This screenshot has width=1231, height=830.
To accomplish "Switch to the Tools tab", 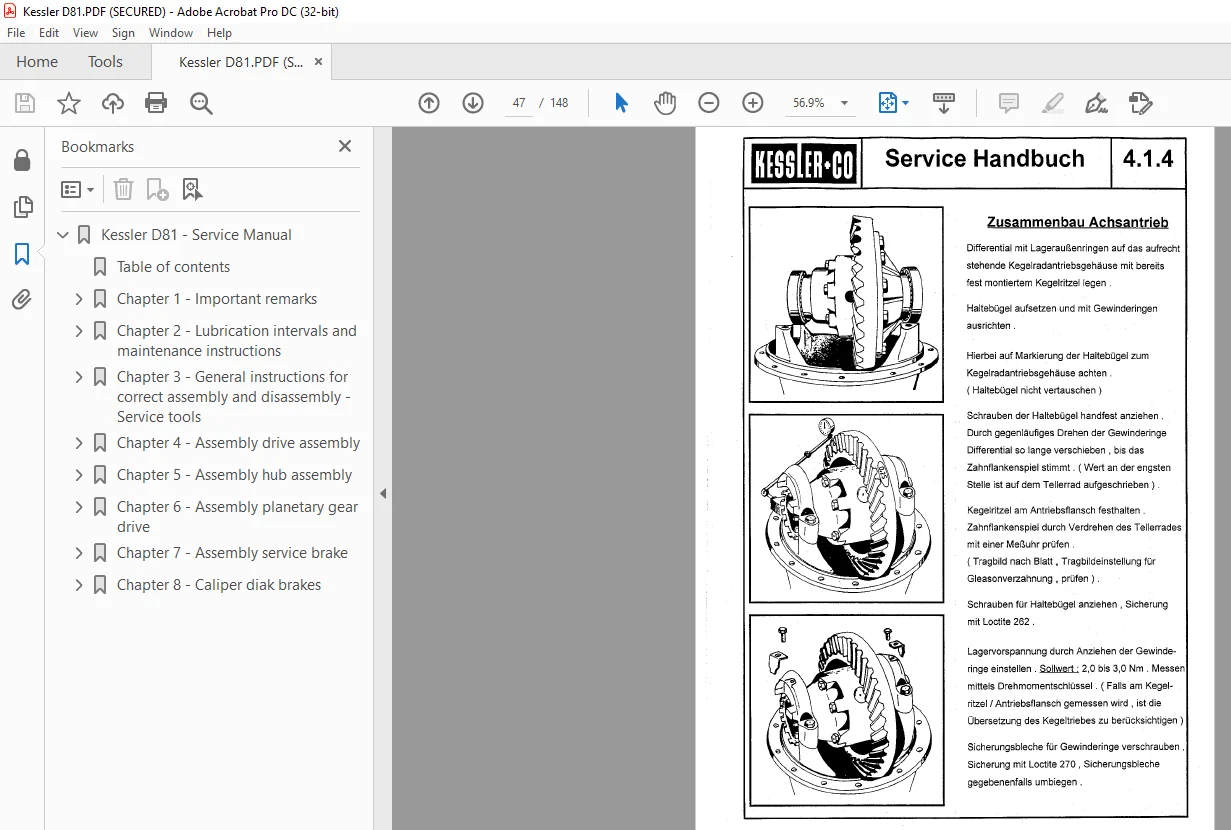I will [105, 62].
